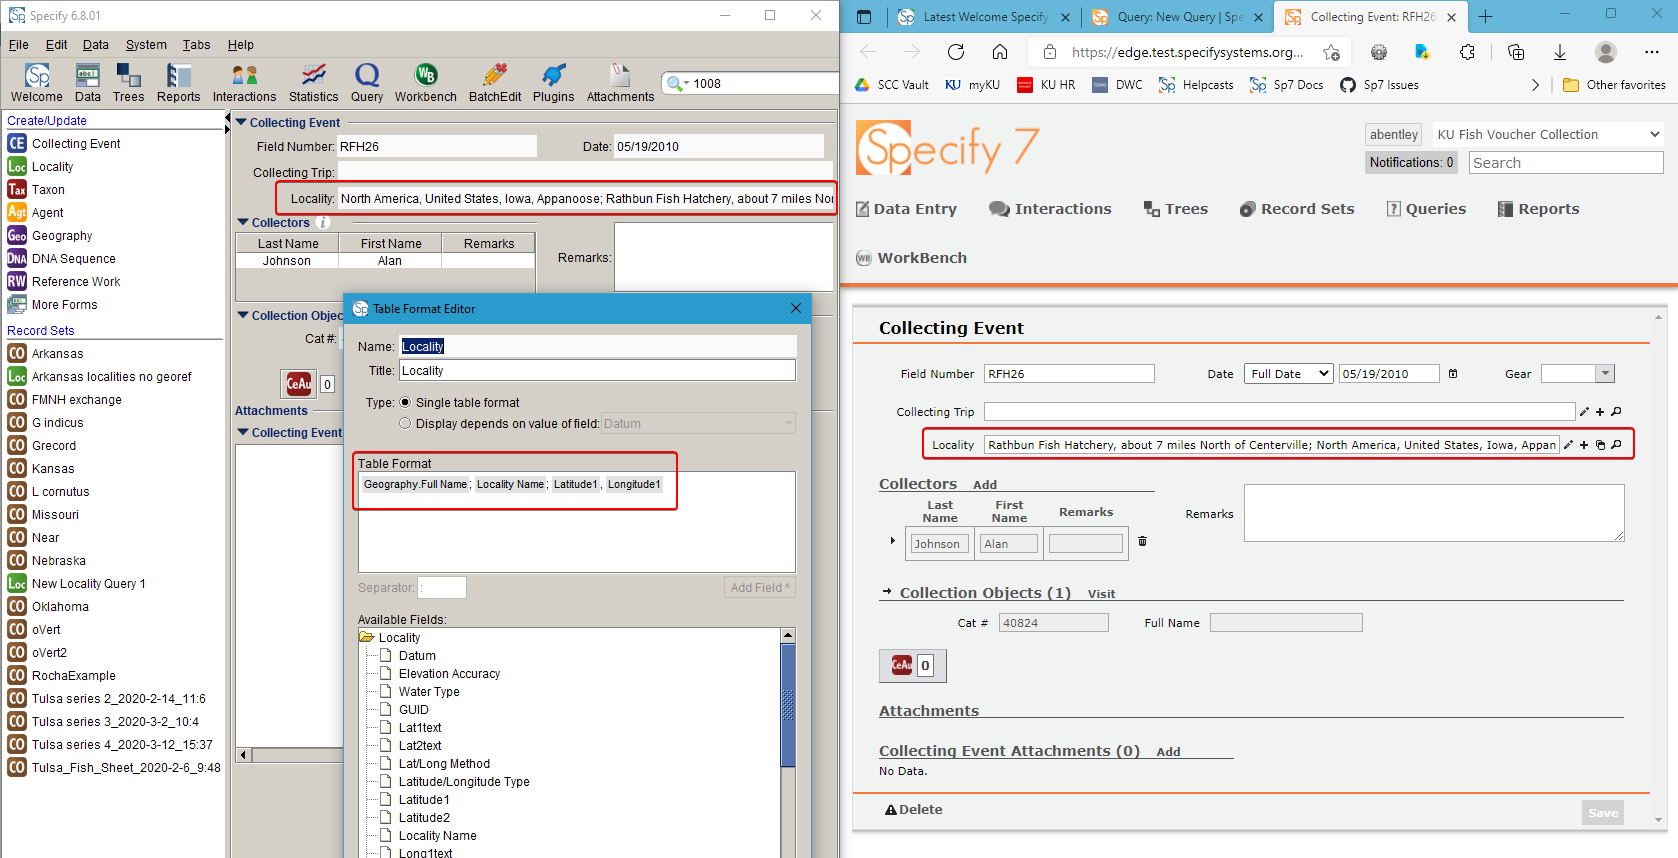This screenshot has width=1678, height=858.
Task: Open the Full Date precision dropdown
Action: tap(1288, 374)
